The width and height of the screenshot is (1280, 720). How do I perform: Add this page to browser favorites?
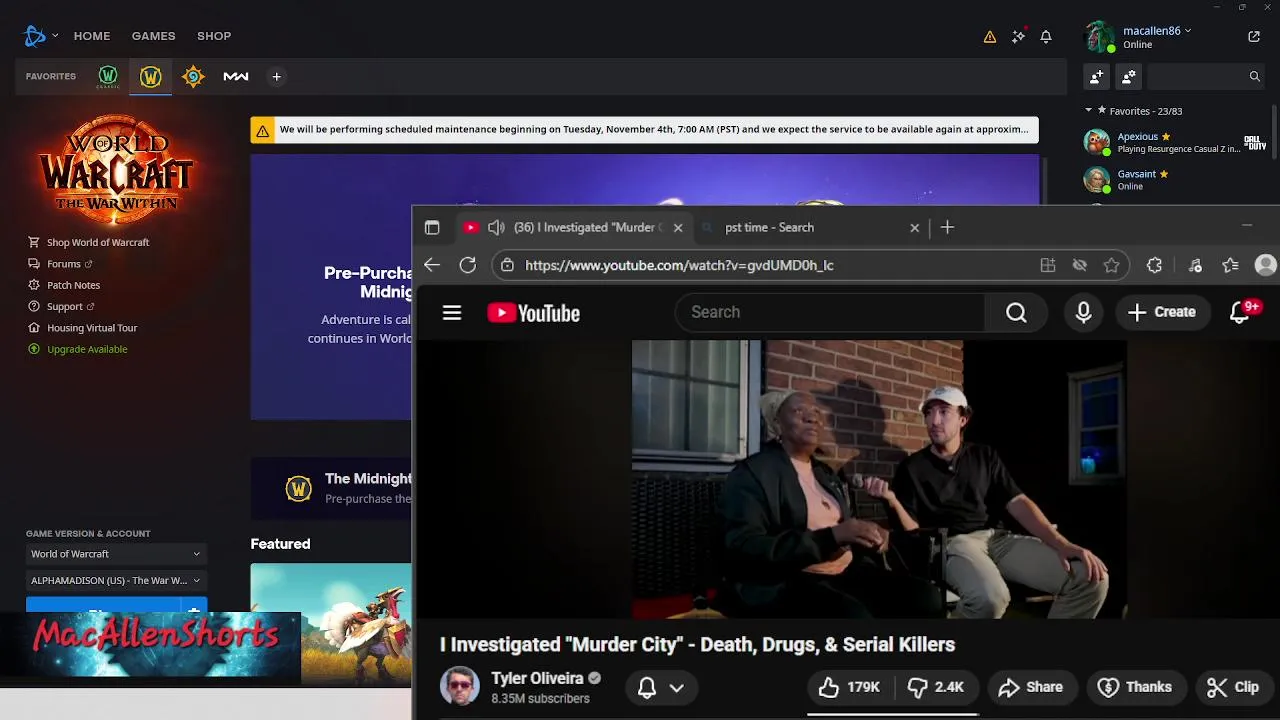pos(1111,265)
